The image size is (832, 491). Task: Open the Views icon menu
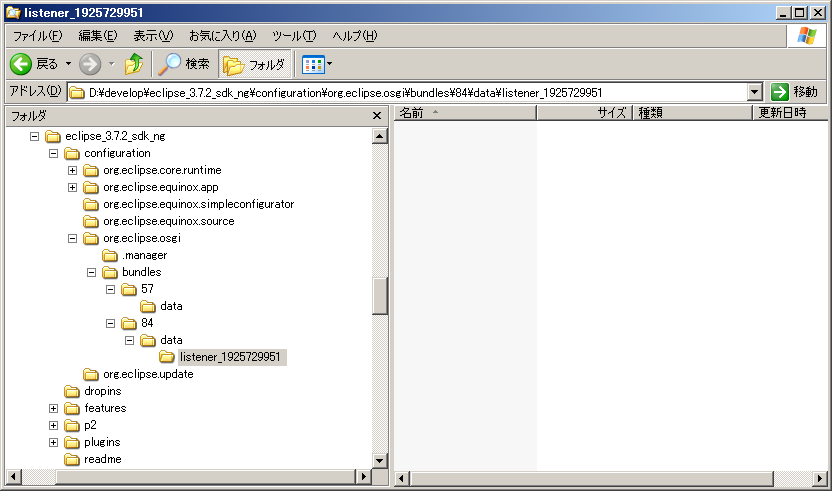click(x=313, y=65)
